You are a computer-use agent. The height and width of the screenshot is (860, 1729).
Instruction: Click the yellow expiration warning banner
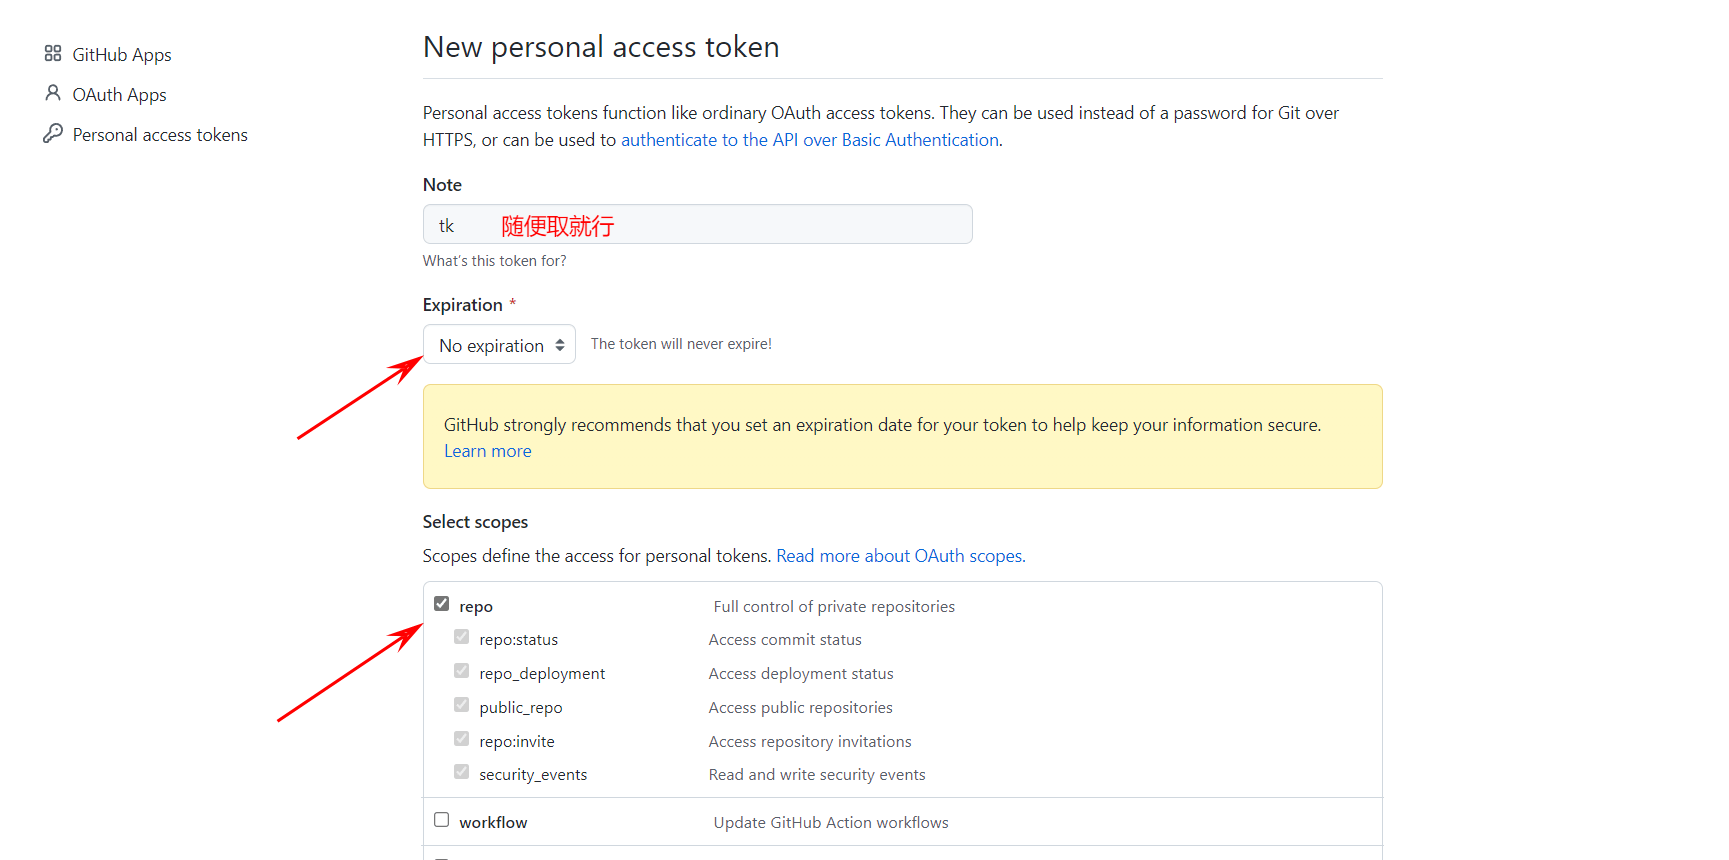click(x=902, y=437)
